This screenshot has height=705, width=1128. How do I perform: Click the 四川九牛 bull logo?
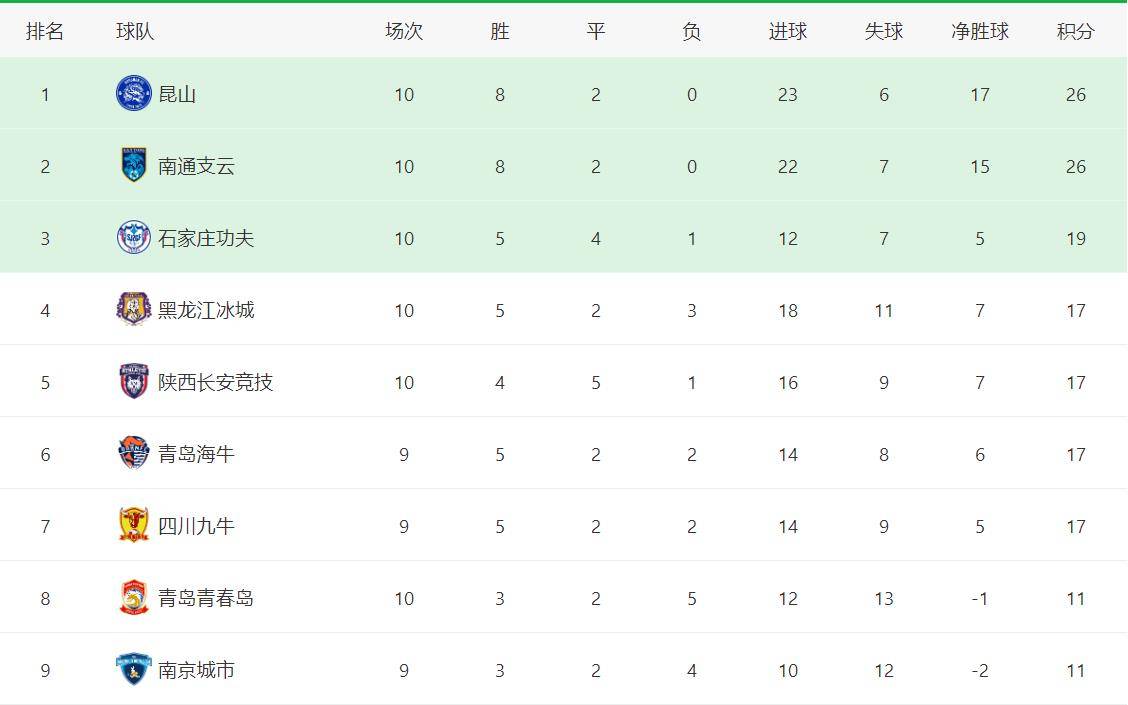click(134, 525)
